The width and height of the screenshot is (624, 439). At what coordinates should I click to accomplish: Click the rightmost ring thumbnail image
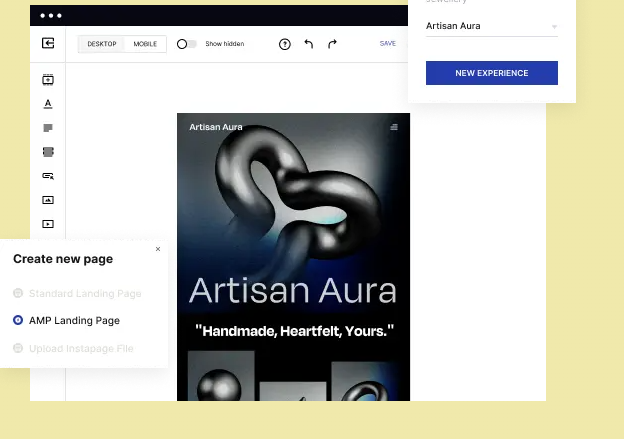(x=365, y=381)
